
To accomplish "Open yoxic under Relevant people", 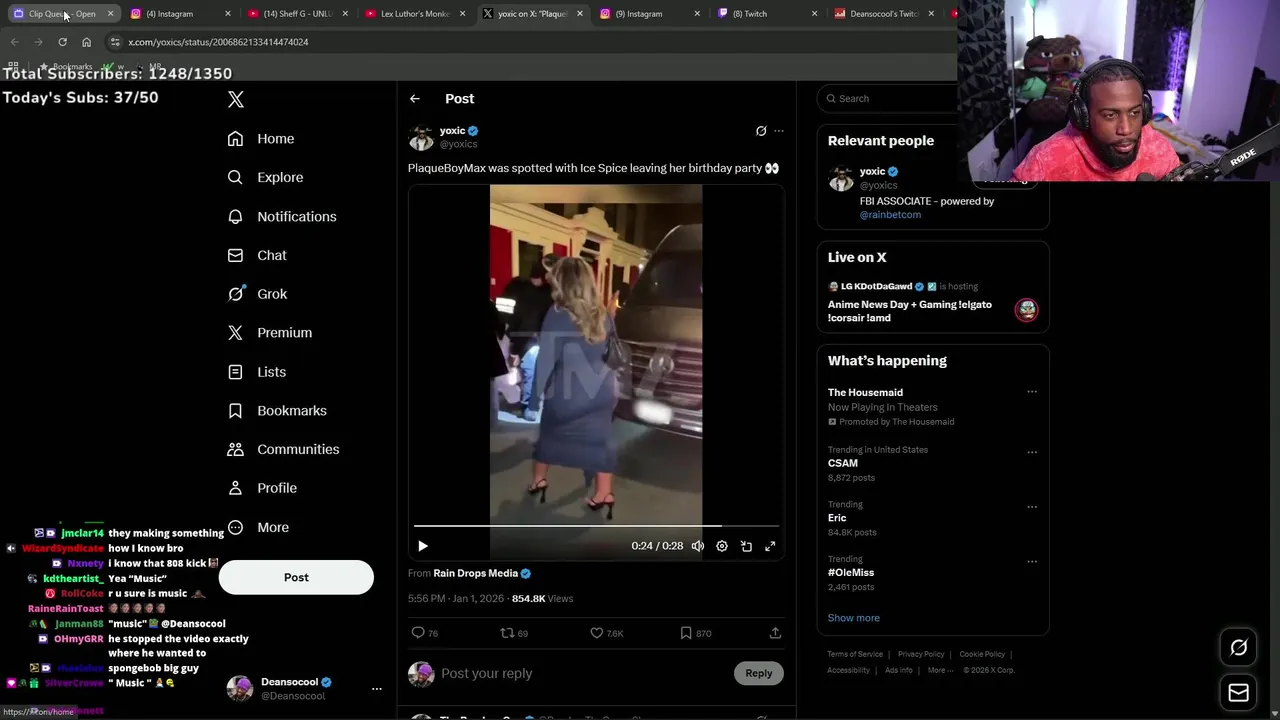I will pyautogui.click(x=872, y=171).
